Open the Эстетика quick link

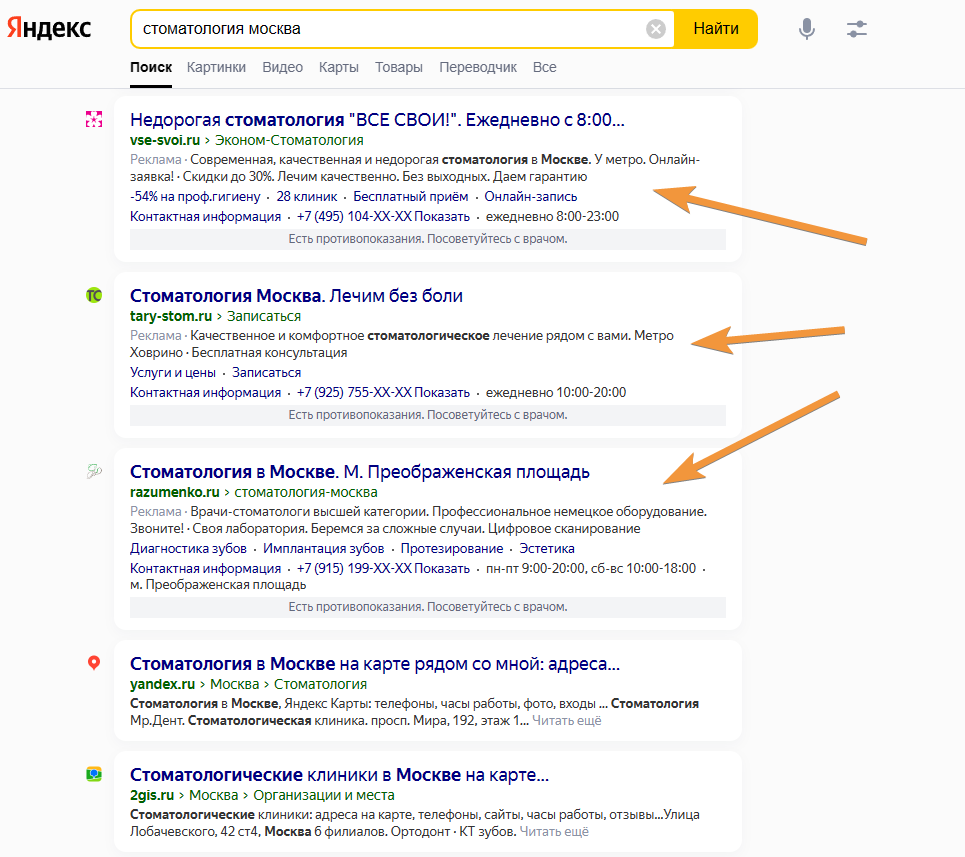pyautogui.click(x=547, y=549)
